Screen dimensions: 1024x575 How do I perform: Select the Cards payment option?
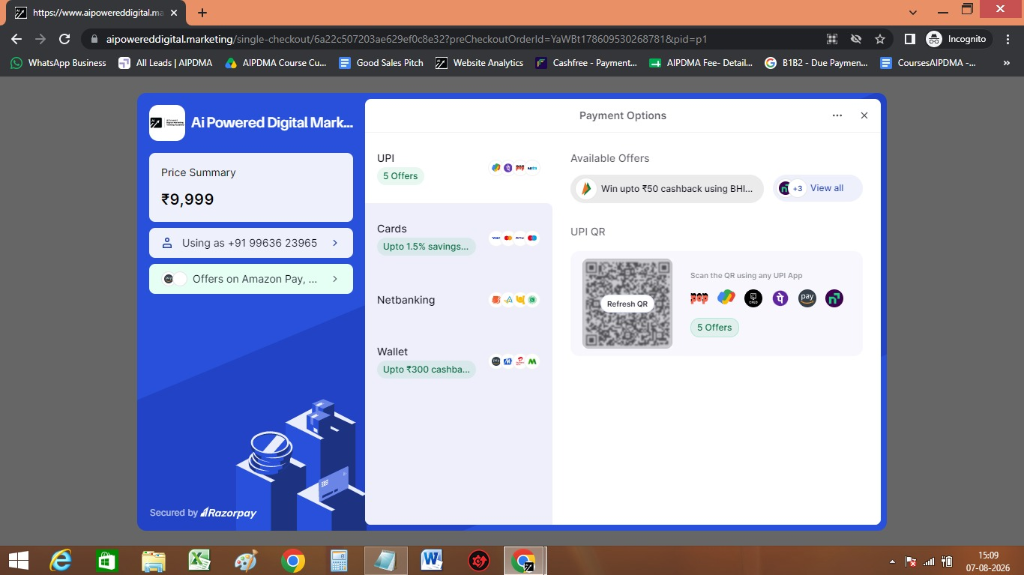pyautogui.click(x=458, y=238)
